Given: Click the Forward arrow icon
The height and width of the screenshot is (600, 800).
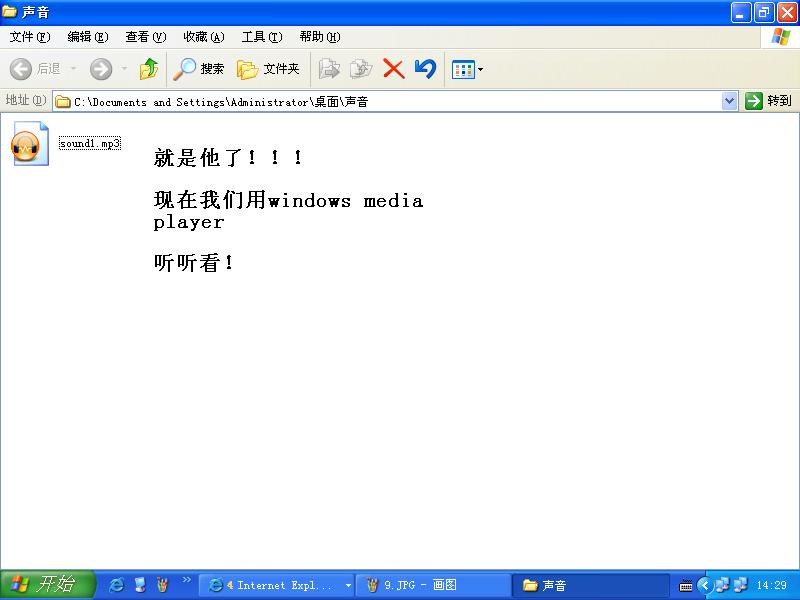Looking at the screenshot, I should coord(101,69).
